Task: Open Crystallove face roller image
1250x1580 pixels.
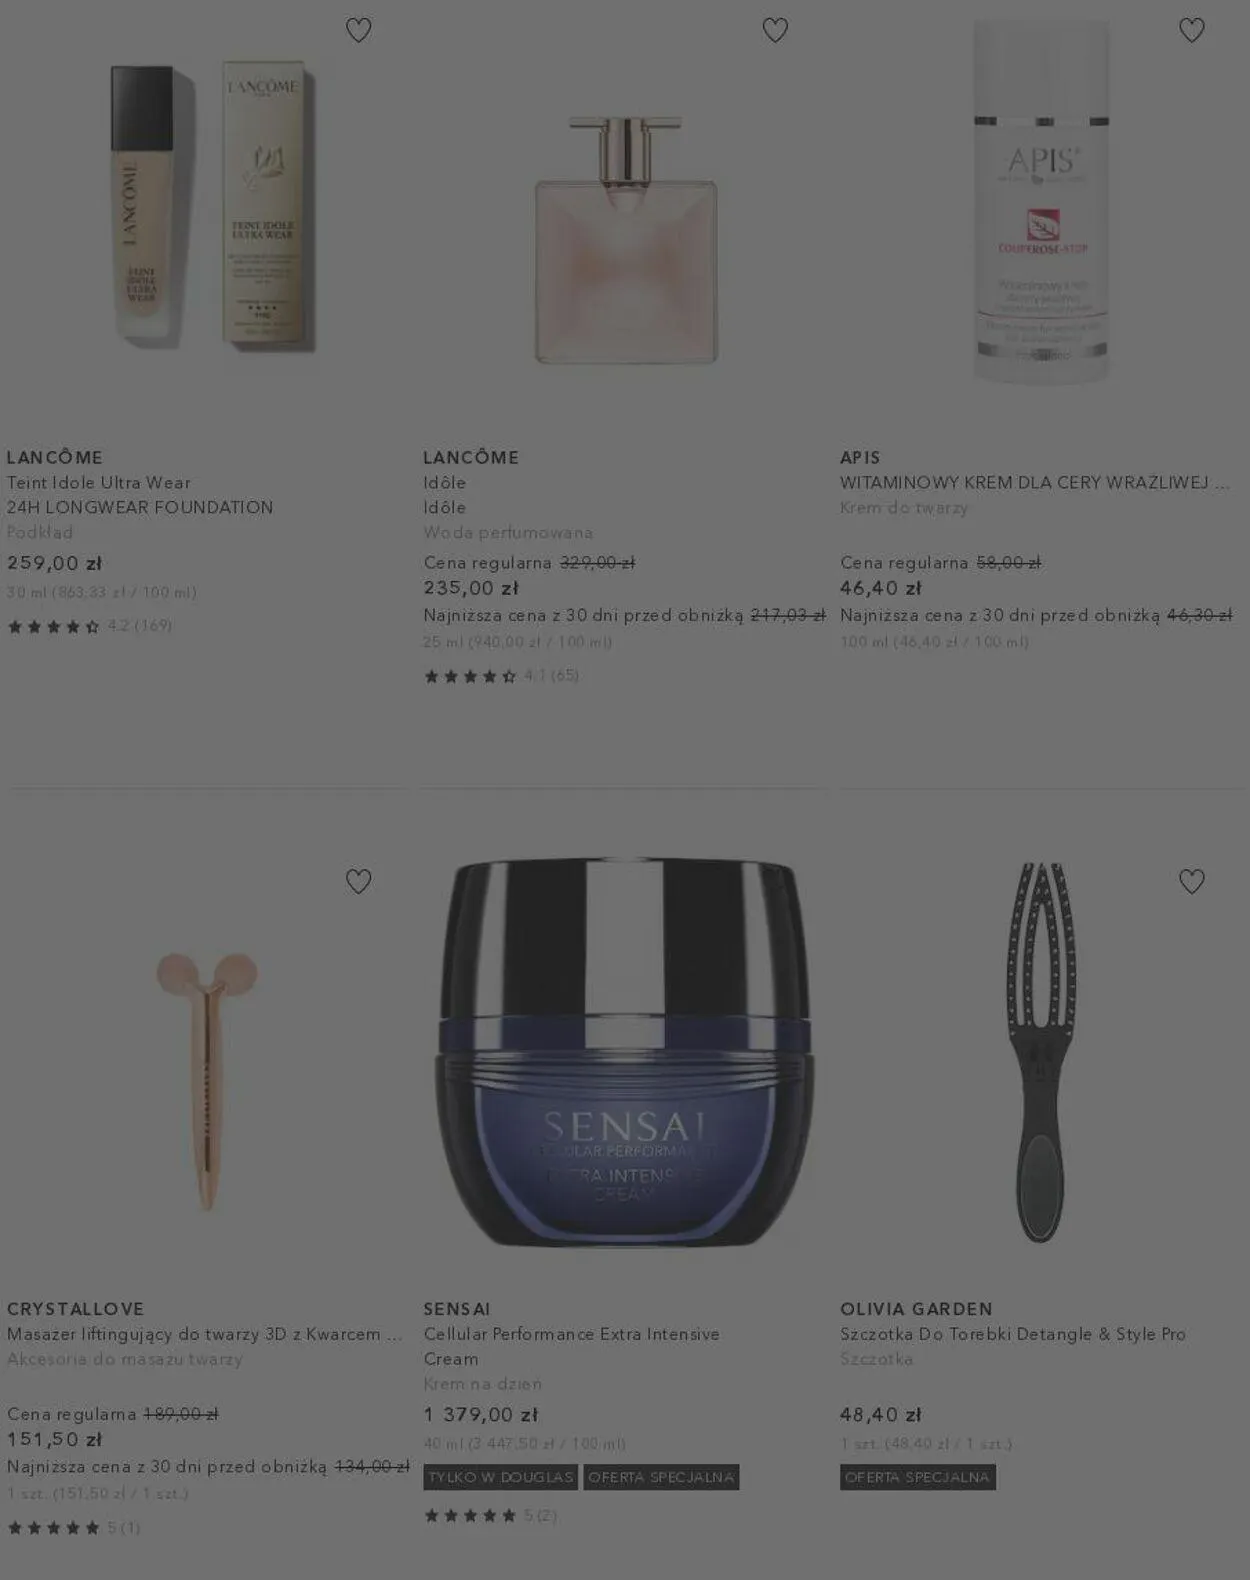Action: (x=207, y=1080)
